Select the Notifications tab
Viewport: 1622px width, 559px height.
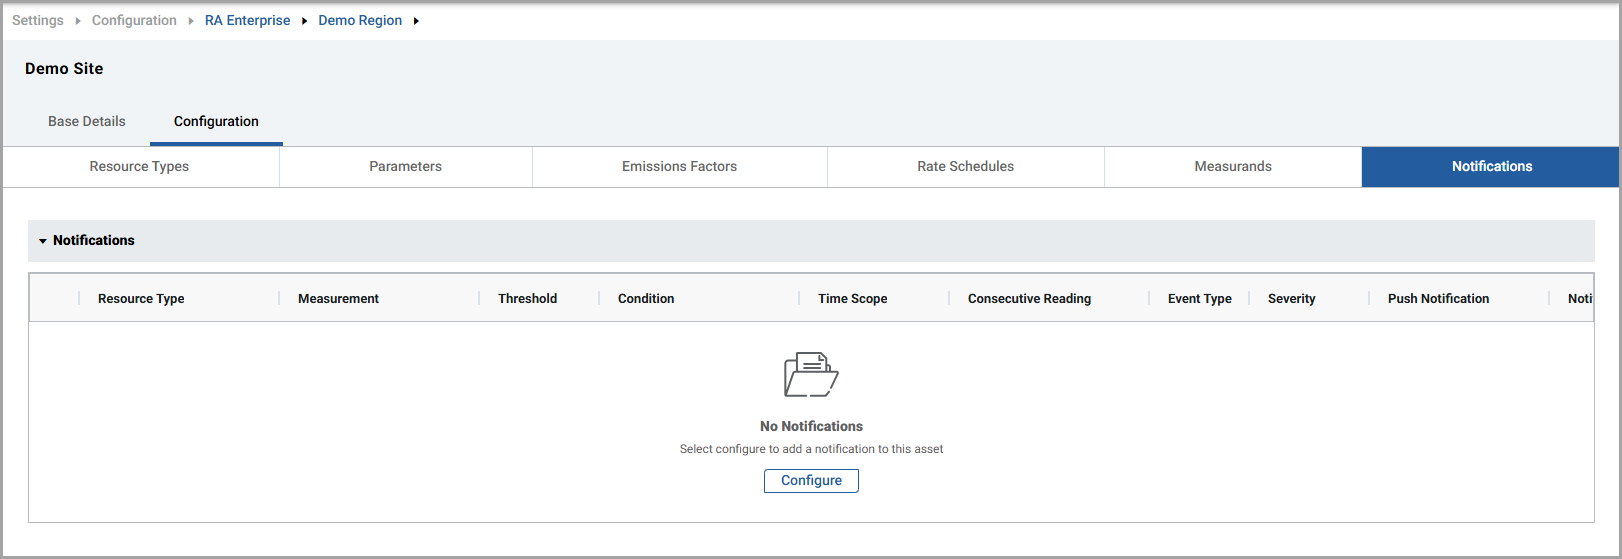coord(1491,167)
